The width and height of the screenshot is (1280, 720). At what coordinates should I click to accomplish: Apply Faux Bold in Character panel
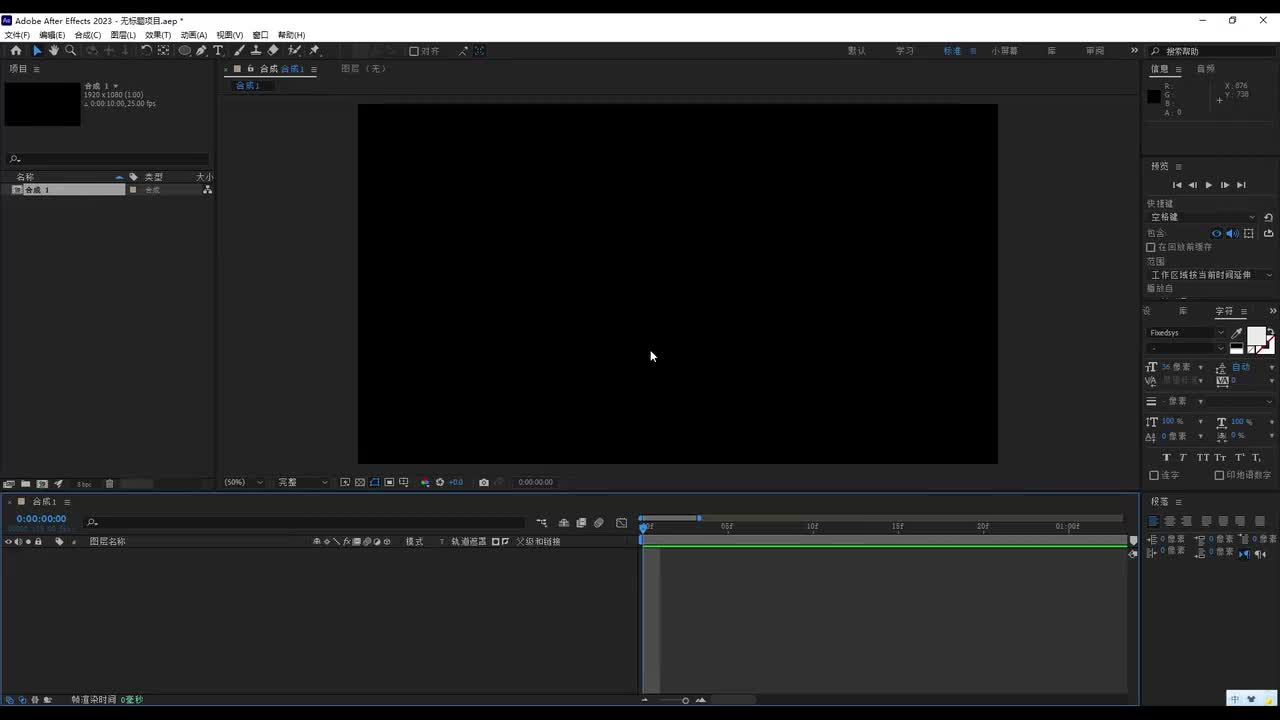coord(1166,457)
